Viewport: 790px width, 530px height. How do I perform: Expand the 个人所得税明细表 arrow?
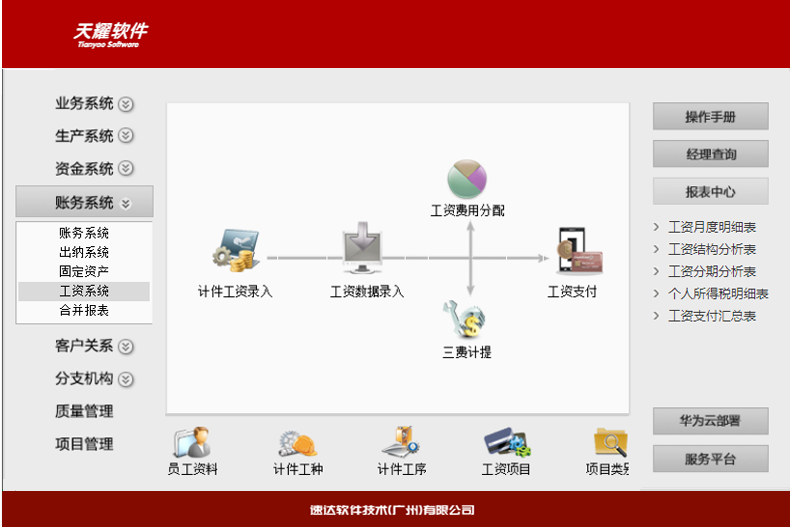pyautogui.click(x=656, y=294)
